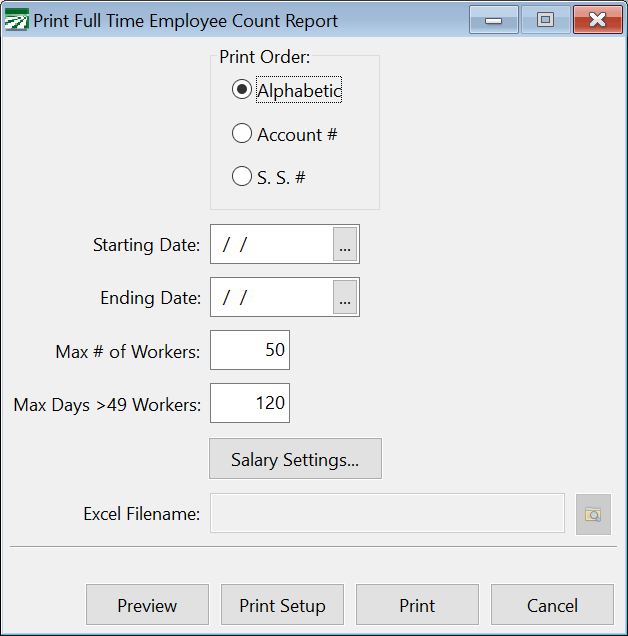
Task: Click into the Starting Date field
Action: point(271,245)
